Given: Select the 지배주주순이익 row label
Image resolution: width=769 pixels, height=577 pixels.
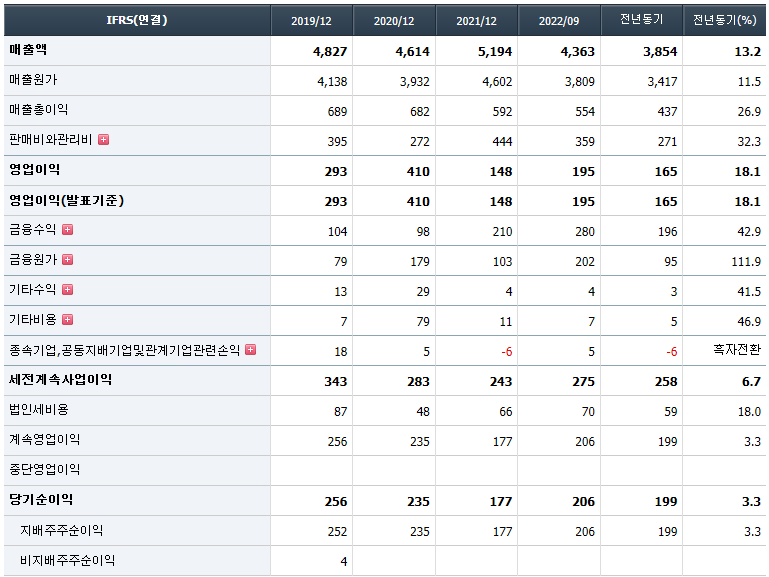Looking at the screenshot, I should pos(61,530).
